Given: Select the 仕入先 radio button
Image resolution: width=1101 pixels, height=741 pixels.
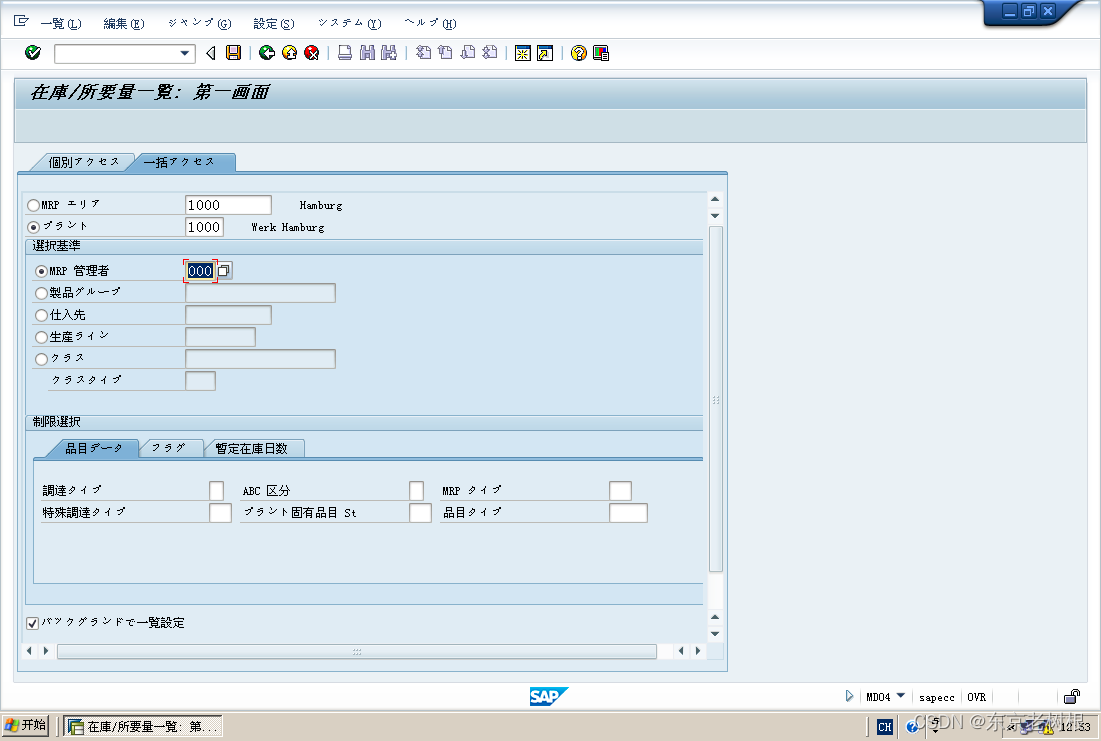Looking at the screenshot, I should click(x=40, y=314).
